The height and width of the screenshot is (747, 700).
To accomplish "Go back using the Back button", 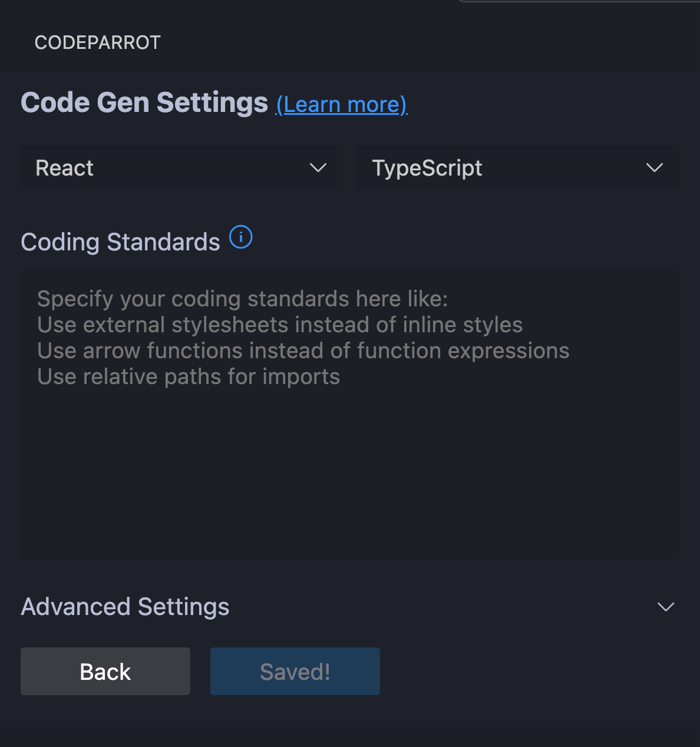I will point(105,671).
